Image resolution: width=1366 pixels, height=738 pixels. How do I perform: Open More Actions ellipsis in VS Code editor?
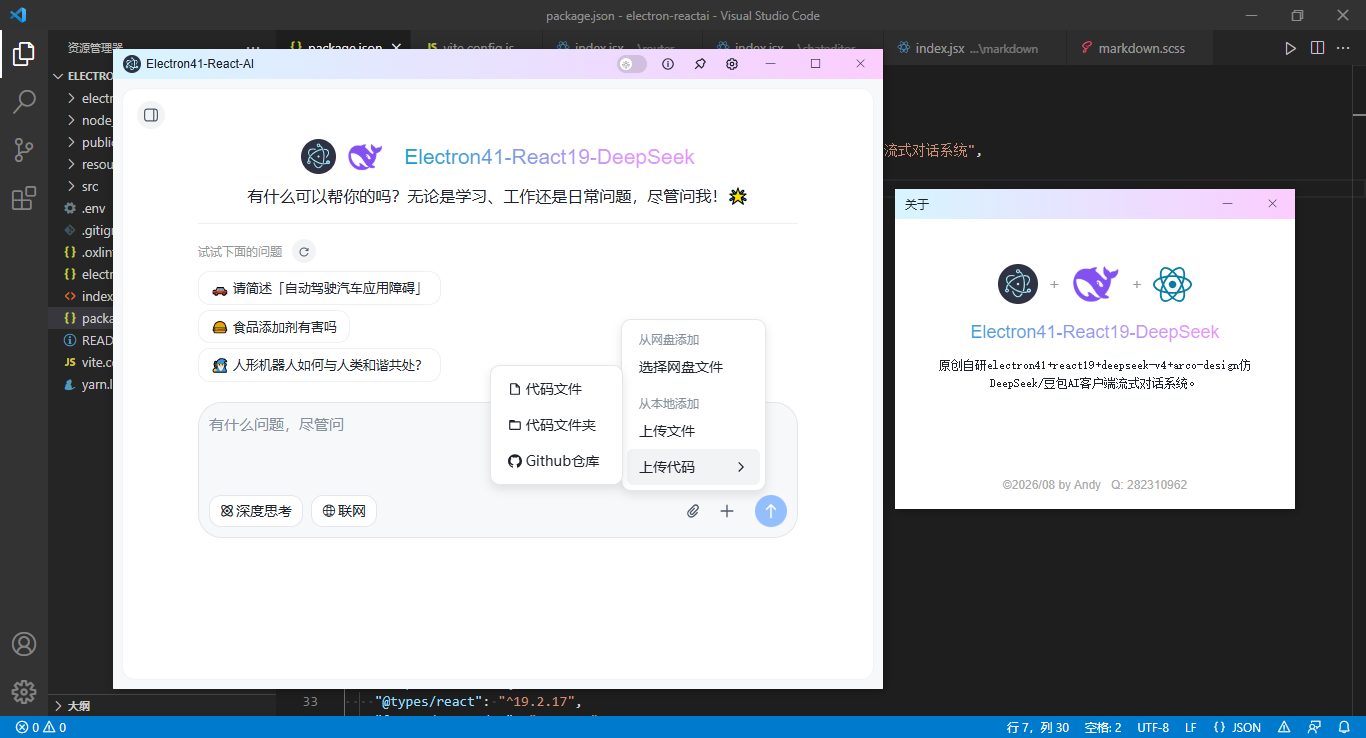[1344, 48]
